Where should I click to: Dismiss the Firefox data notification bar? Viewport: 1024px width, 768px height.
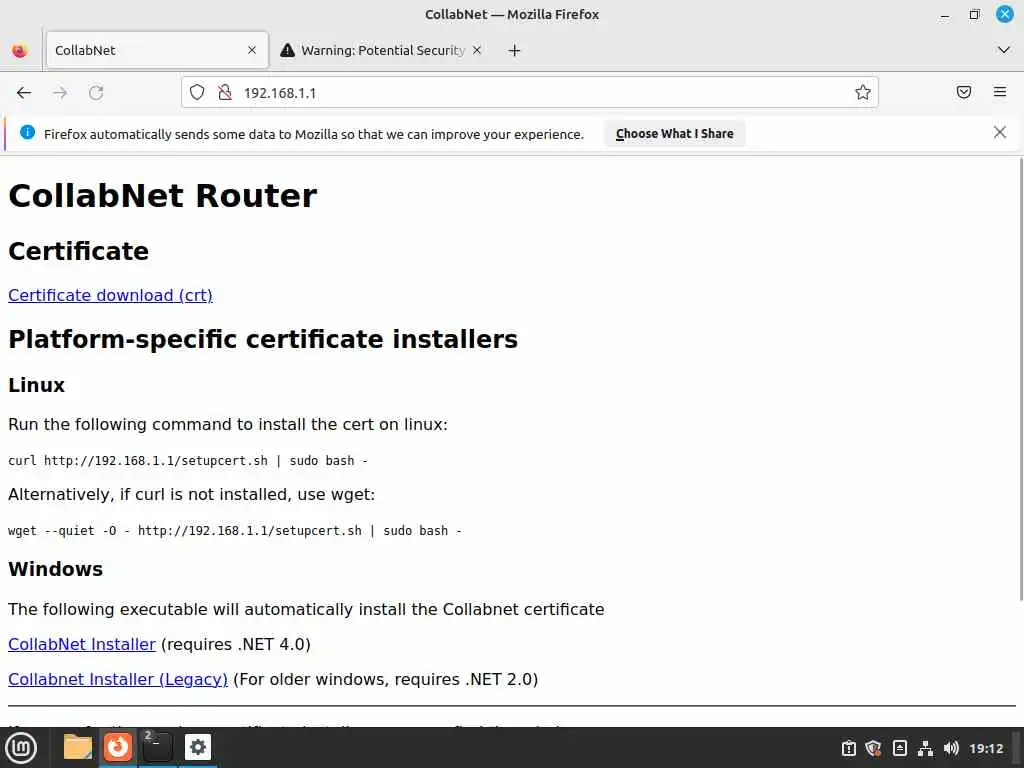tap(999, 133)
